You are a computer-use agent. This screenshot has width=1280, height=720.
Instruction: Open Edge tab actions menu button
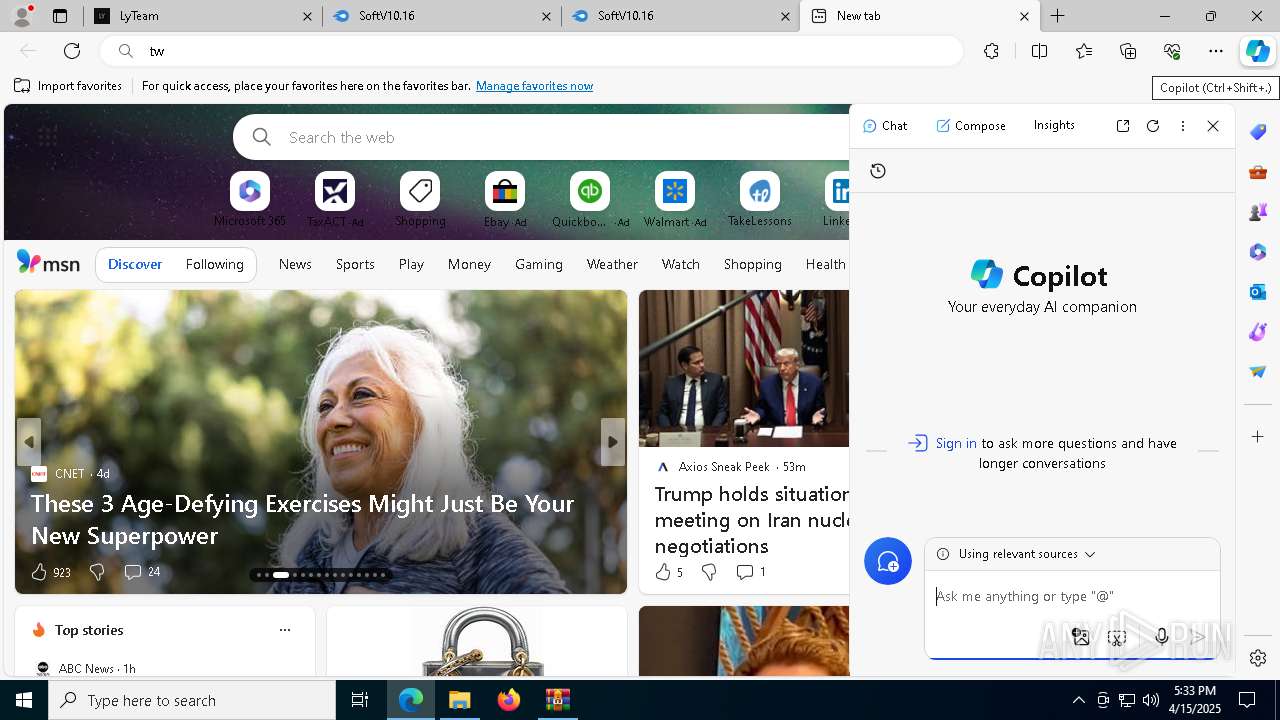[60, 16]
